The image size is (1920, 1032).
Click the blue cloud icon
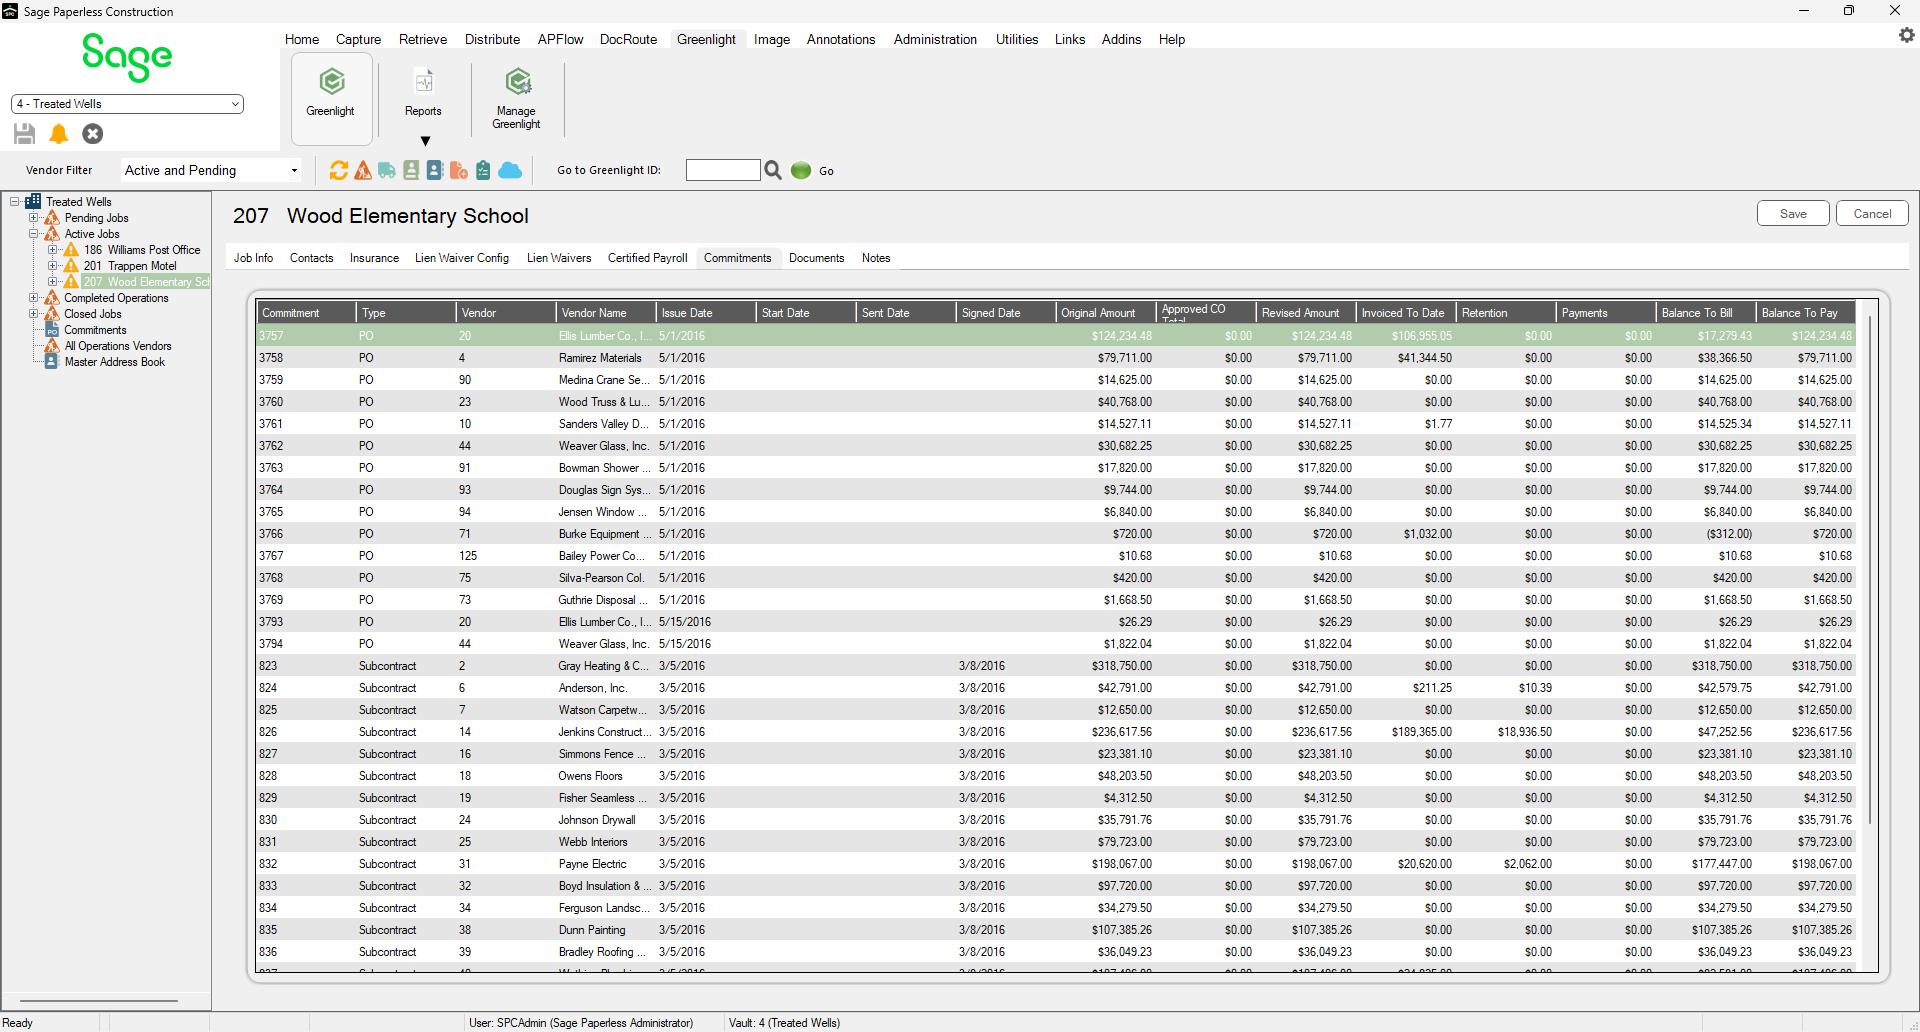coord(510,170)
